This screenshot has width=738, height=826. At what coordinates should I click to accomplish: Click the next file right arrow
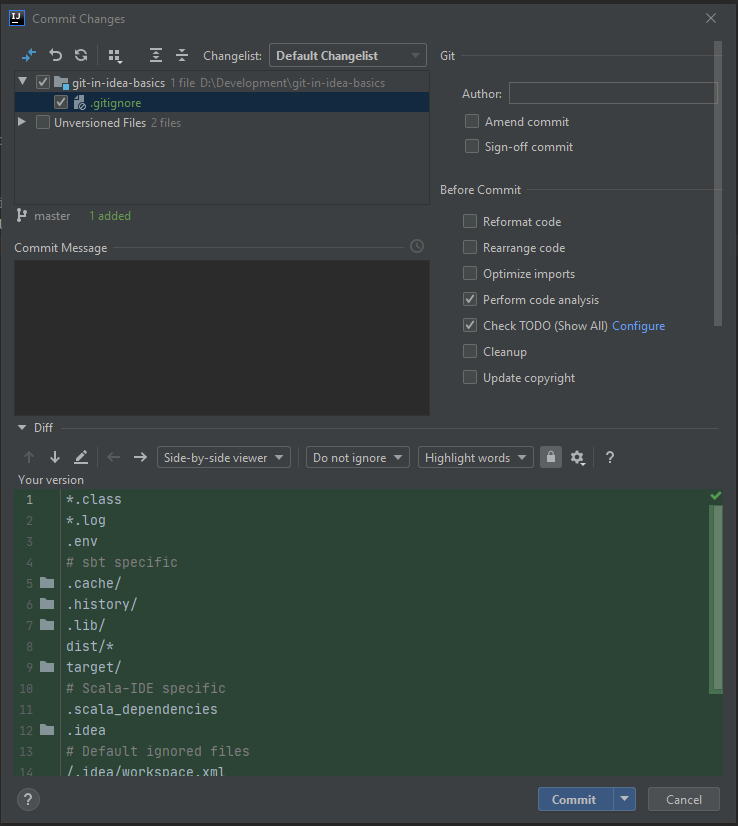(x=140, y=457)
